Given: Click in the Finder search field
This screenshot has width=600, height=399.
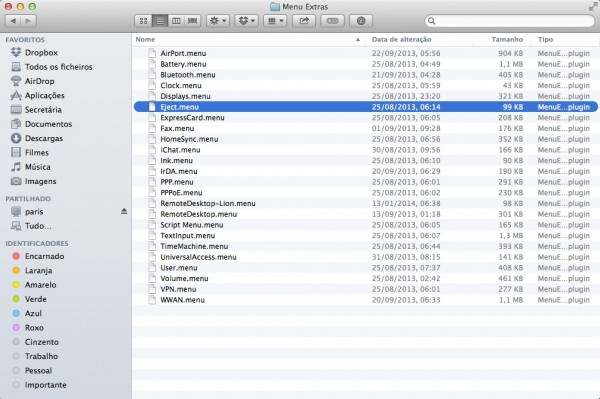Looking at the screenshot, I should (x=510, y=21).
